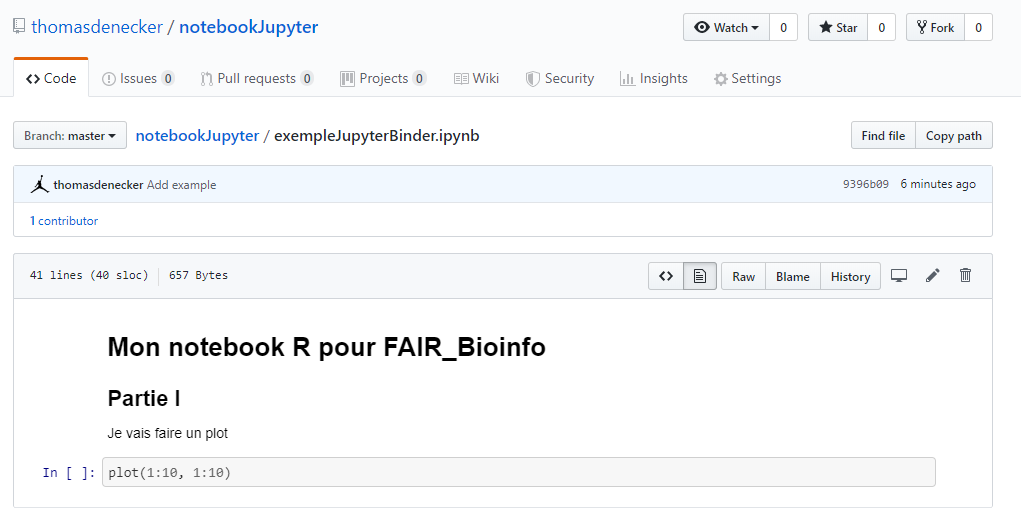Screen dimensions: 1021x529
Task: View the stargazers count next to Star
Action: 882,27
